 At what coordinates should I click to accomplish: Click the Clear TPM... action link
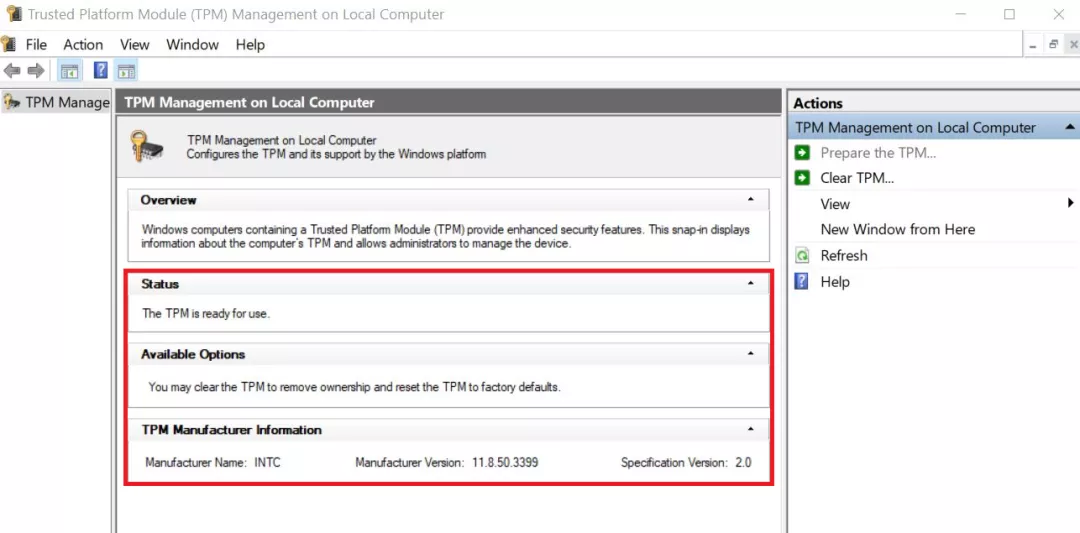[857, 178]
